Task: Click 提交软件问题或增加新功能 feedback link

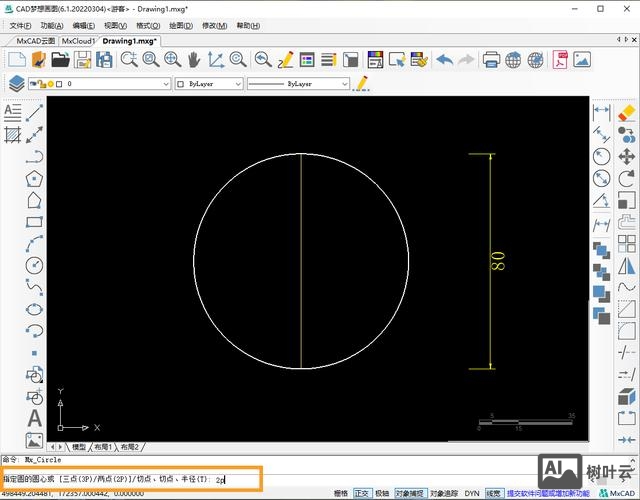Action: [x=546, y=493]
